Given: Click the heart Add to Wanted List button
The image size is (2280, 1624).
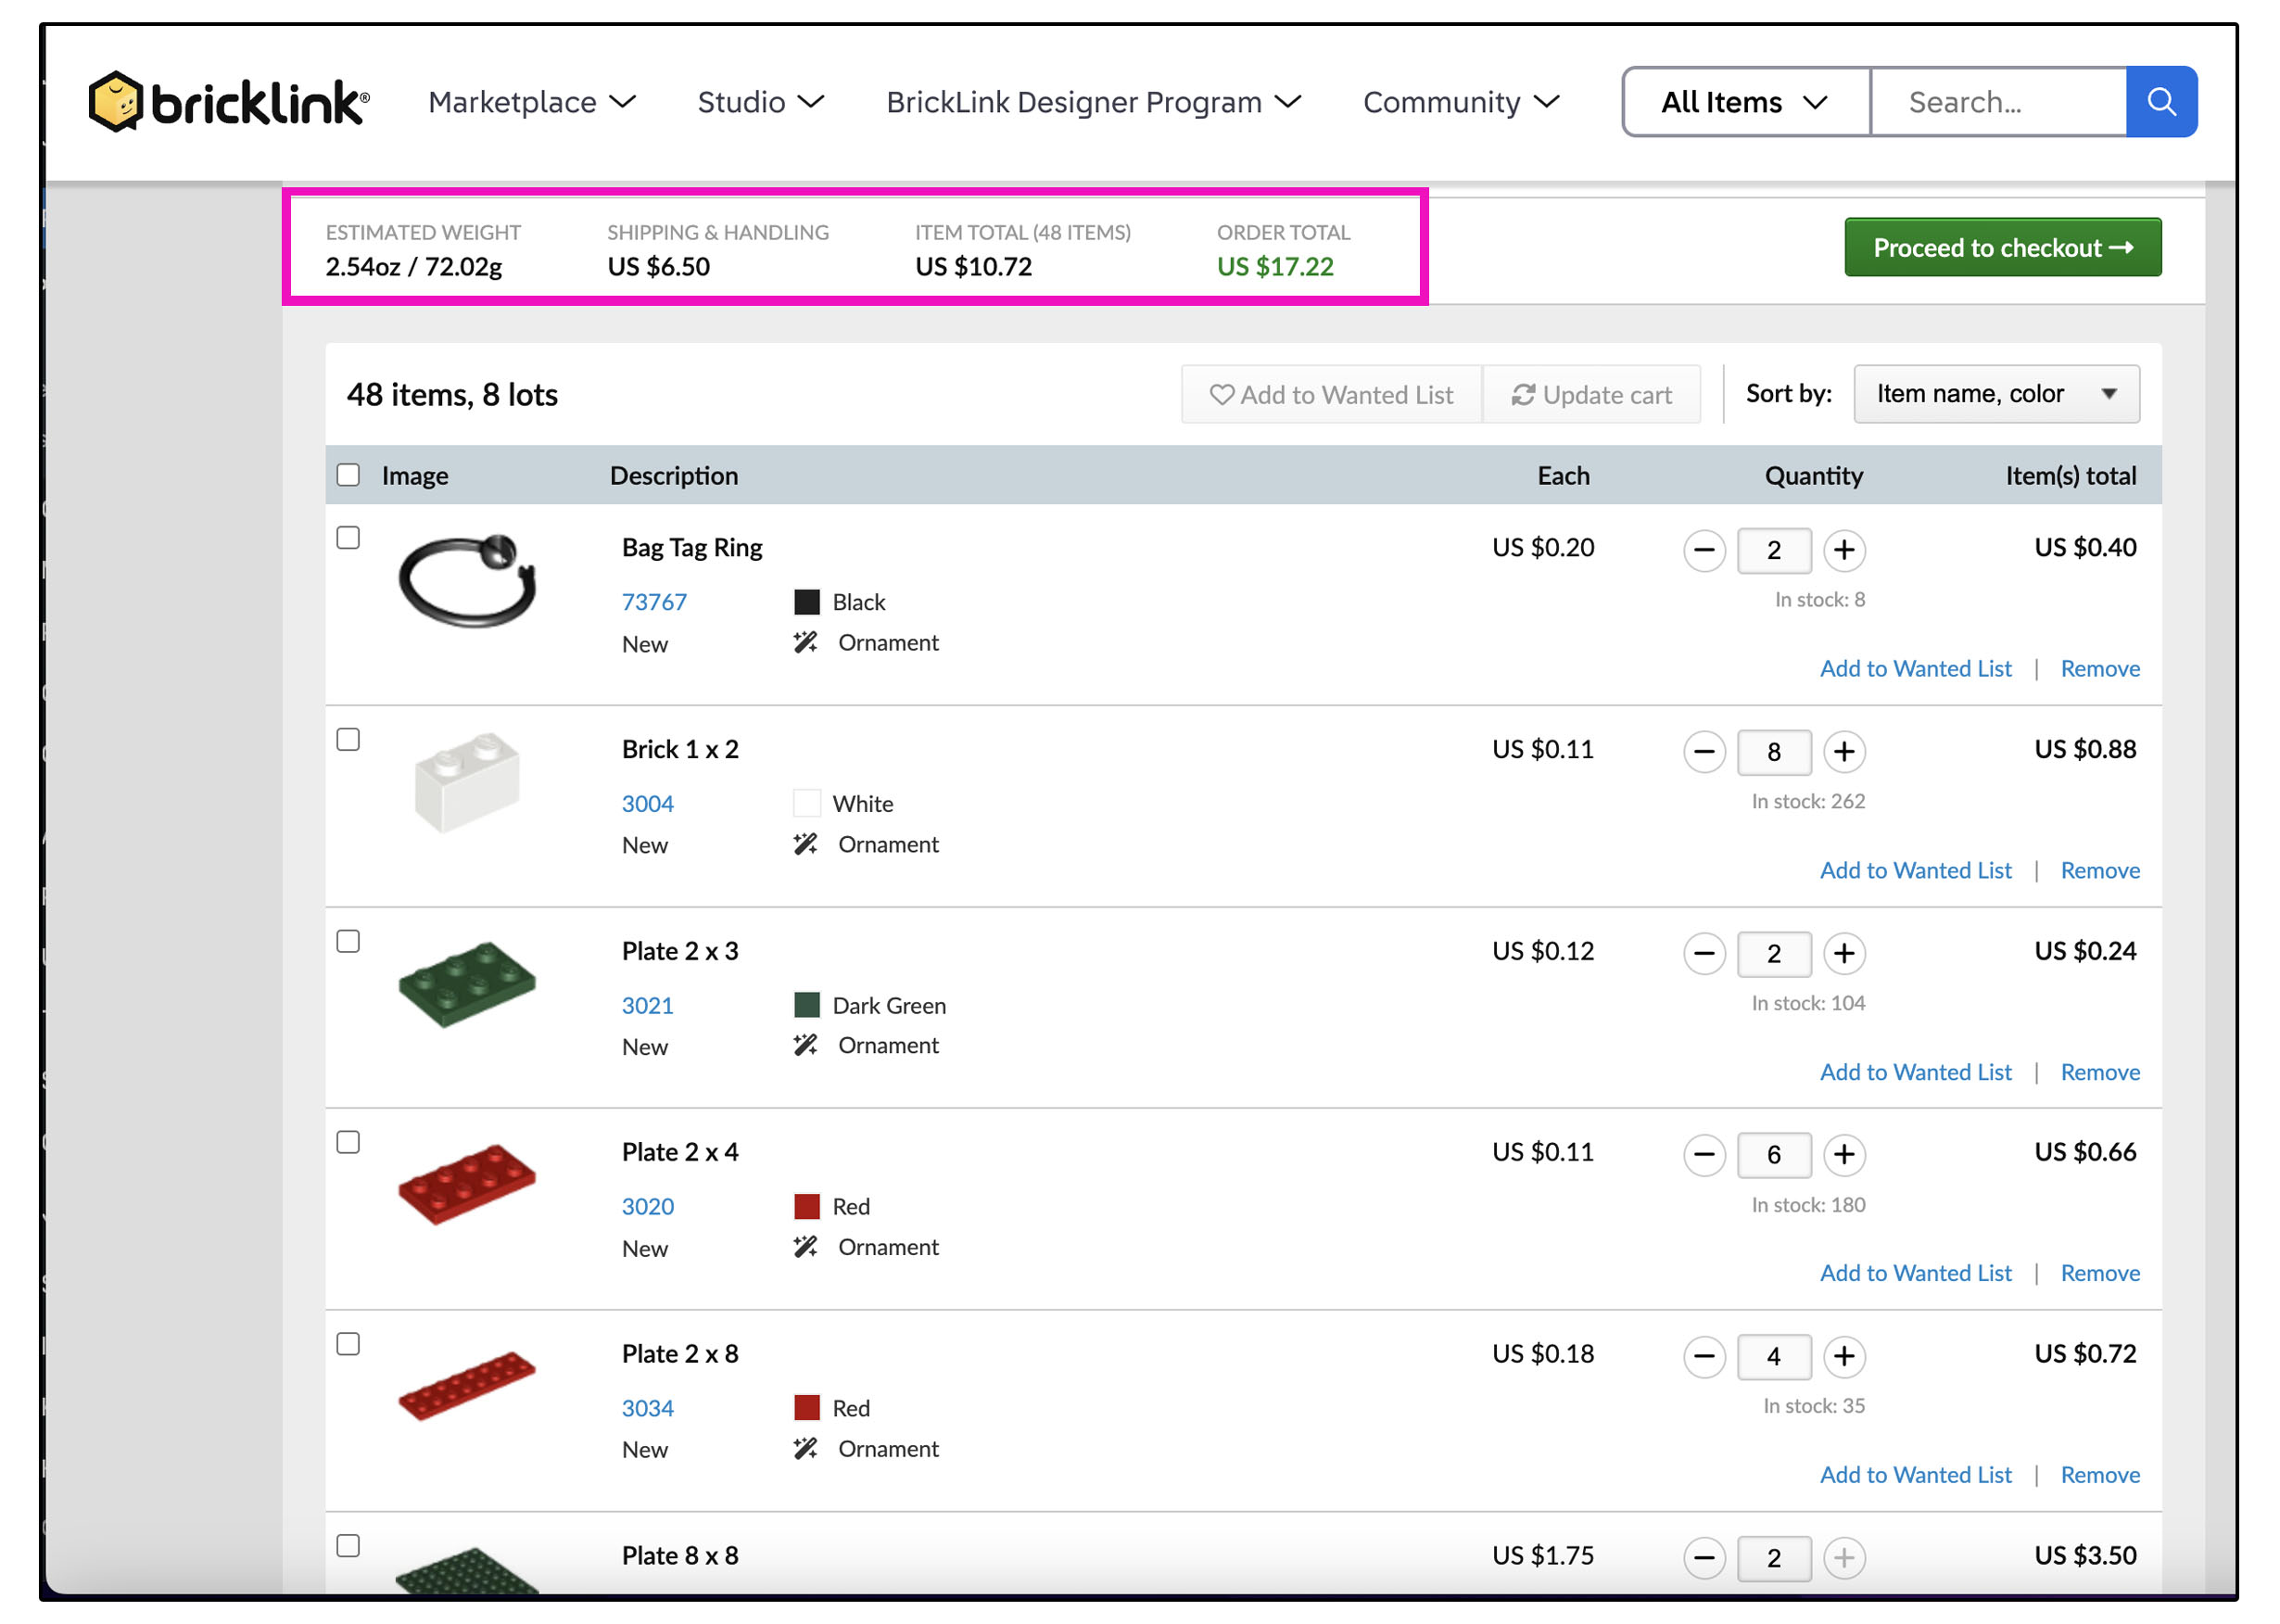Looking at the screenshot, I should pyautogui.click(x=1330, y=395).
